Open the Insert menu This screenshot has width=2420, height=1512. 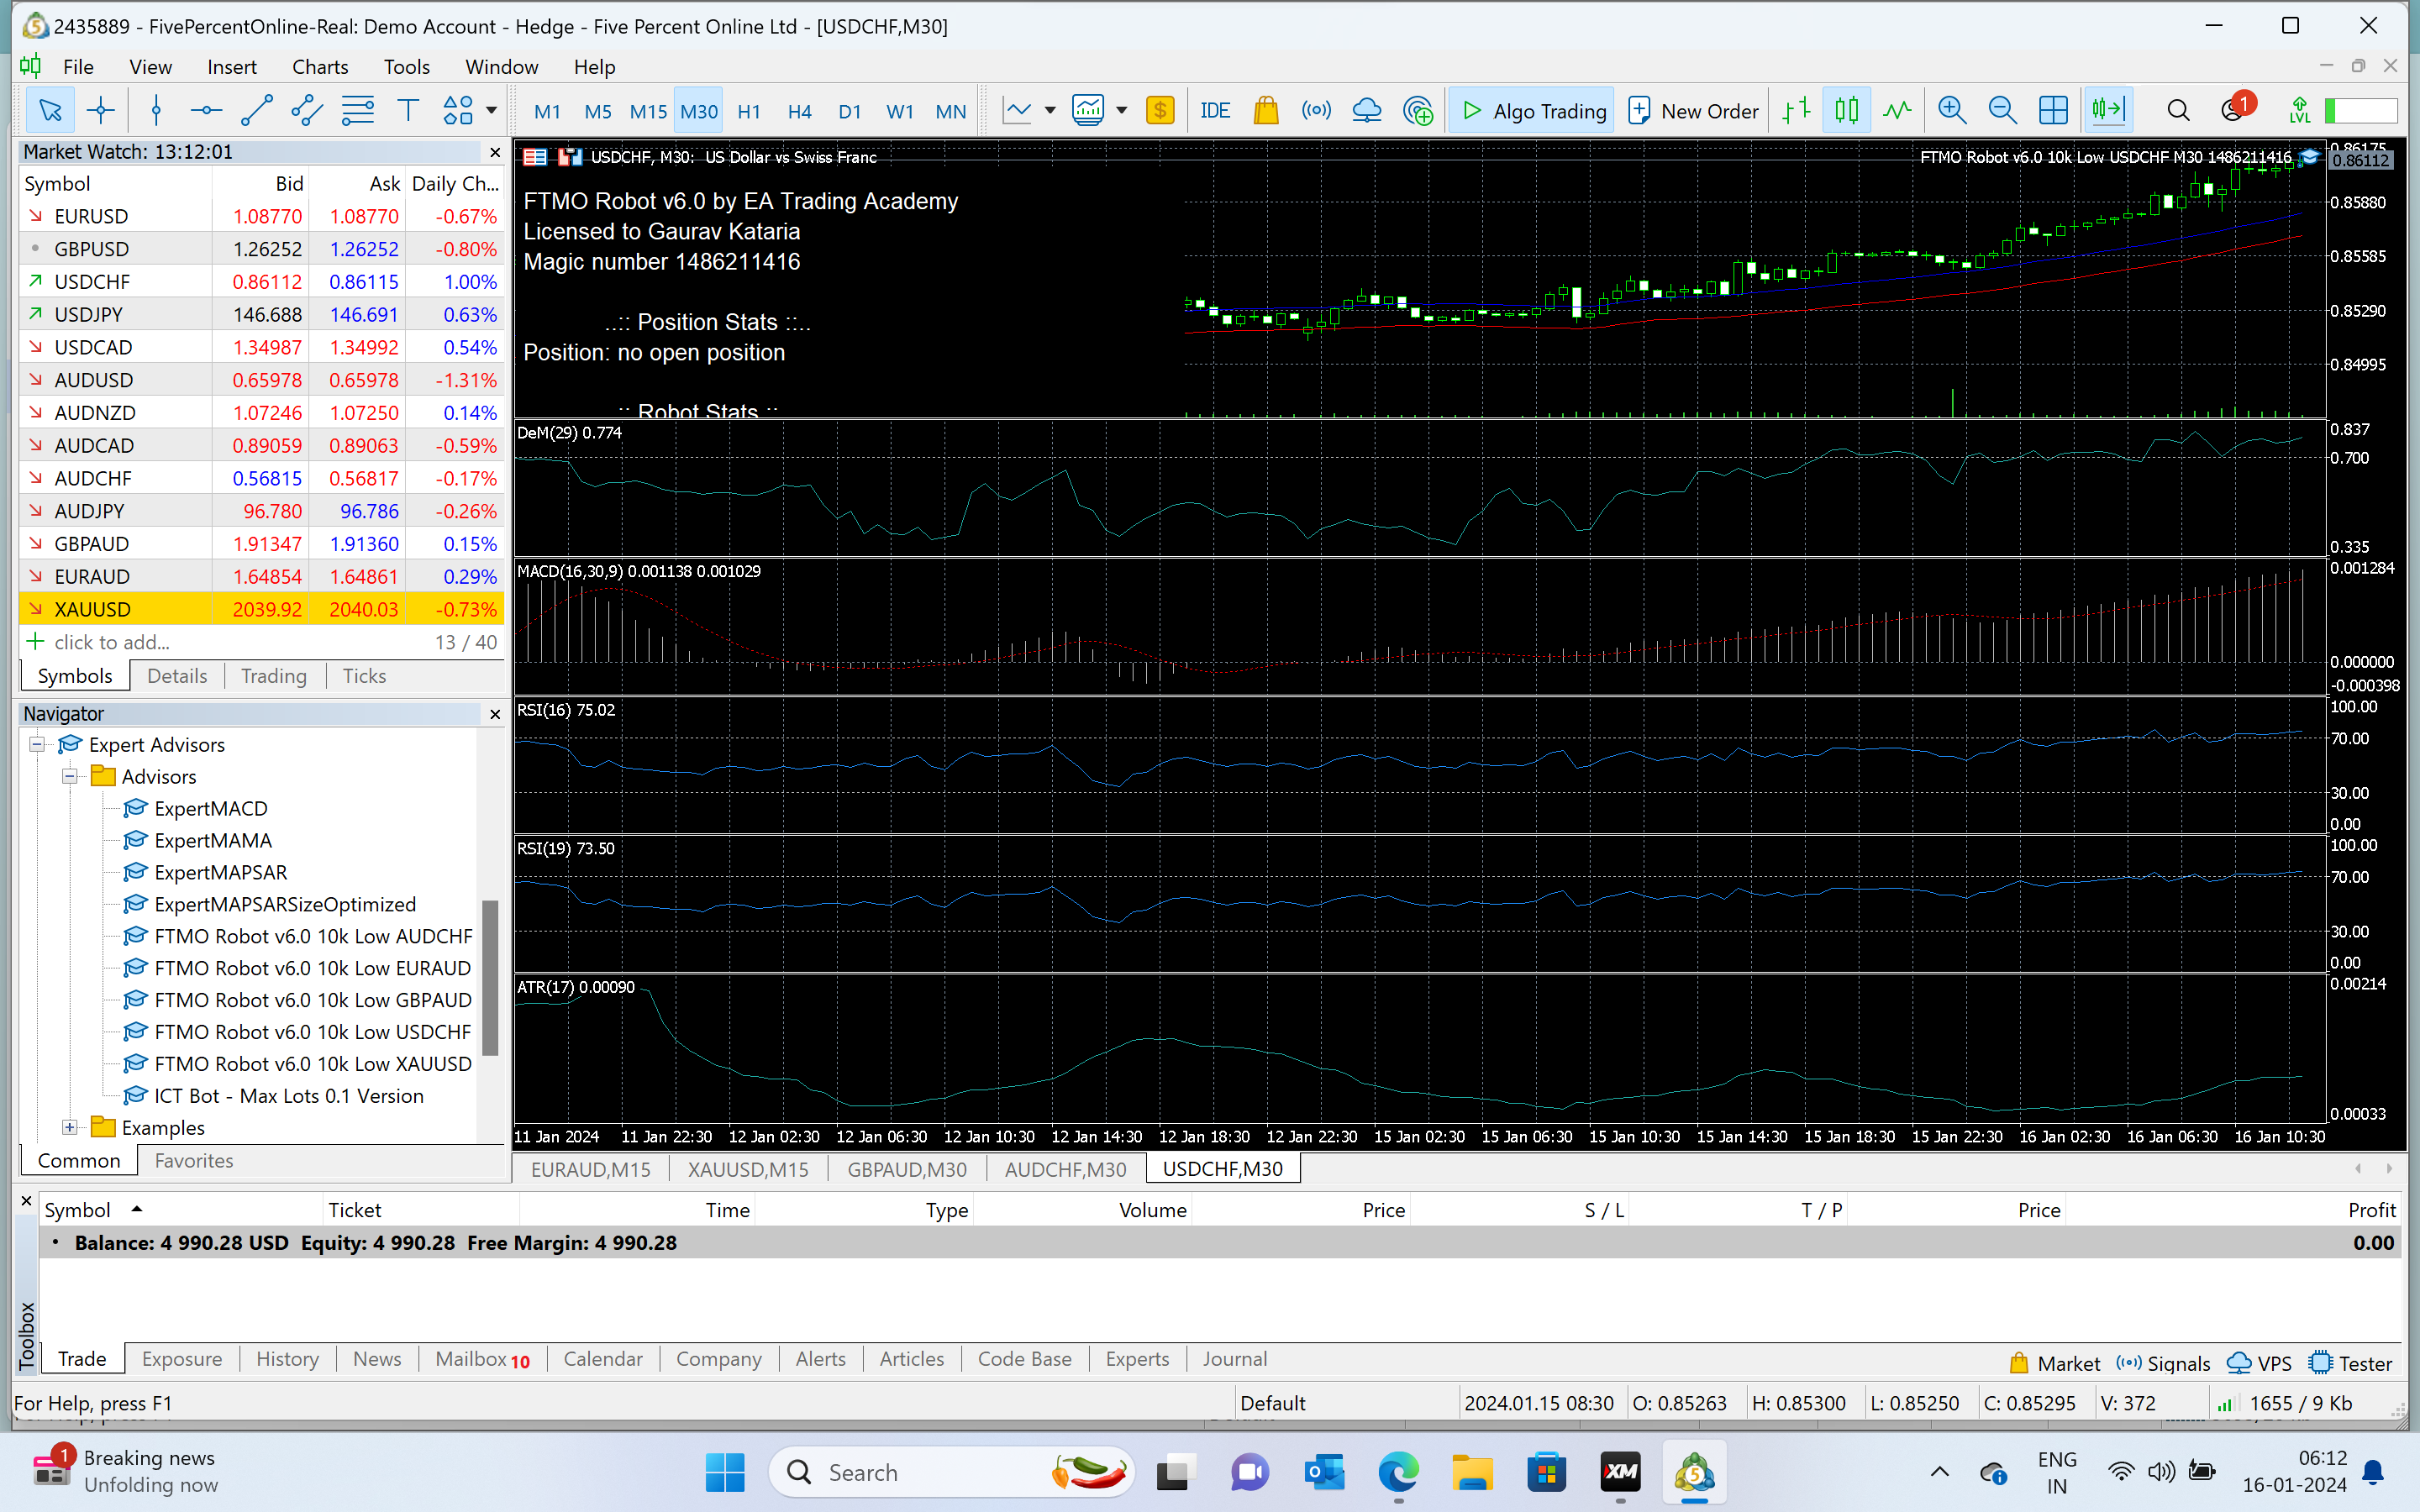[x=232, y=67]
